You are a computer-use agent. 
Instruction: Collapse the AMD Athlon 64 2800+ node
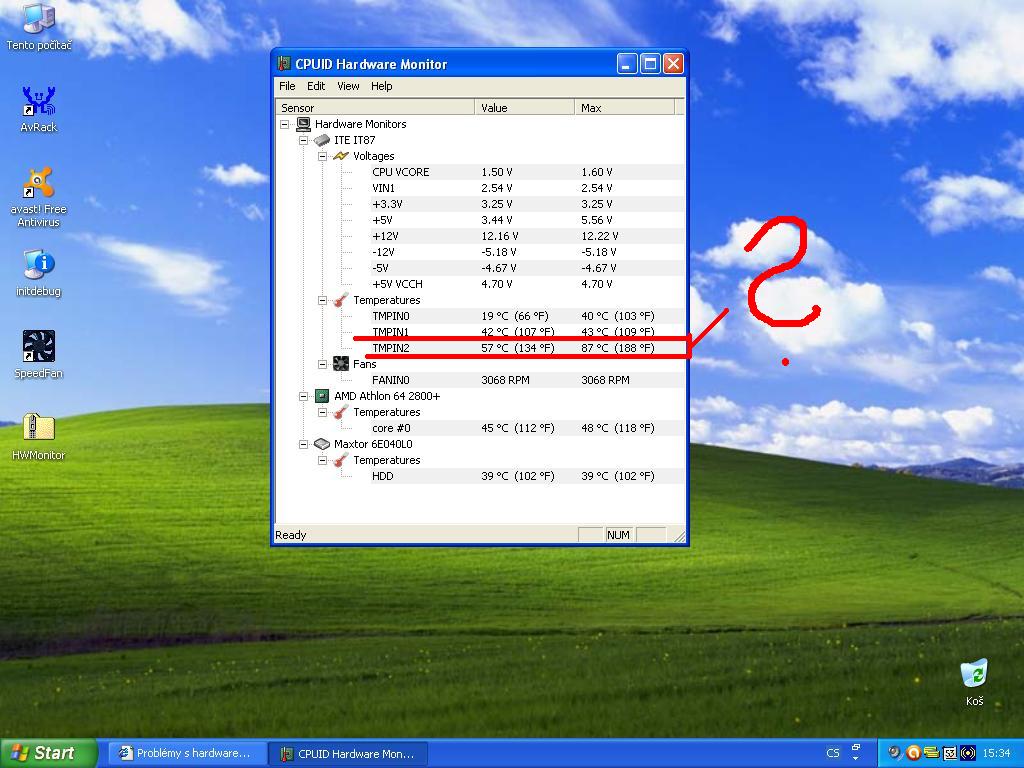tap(304, 396)
